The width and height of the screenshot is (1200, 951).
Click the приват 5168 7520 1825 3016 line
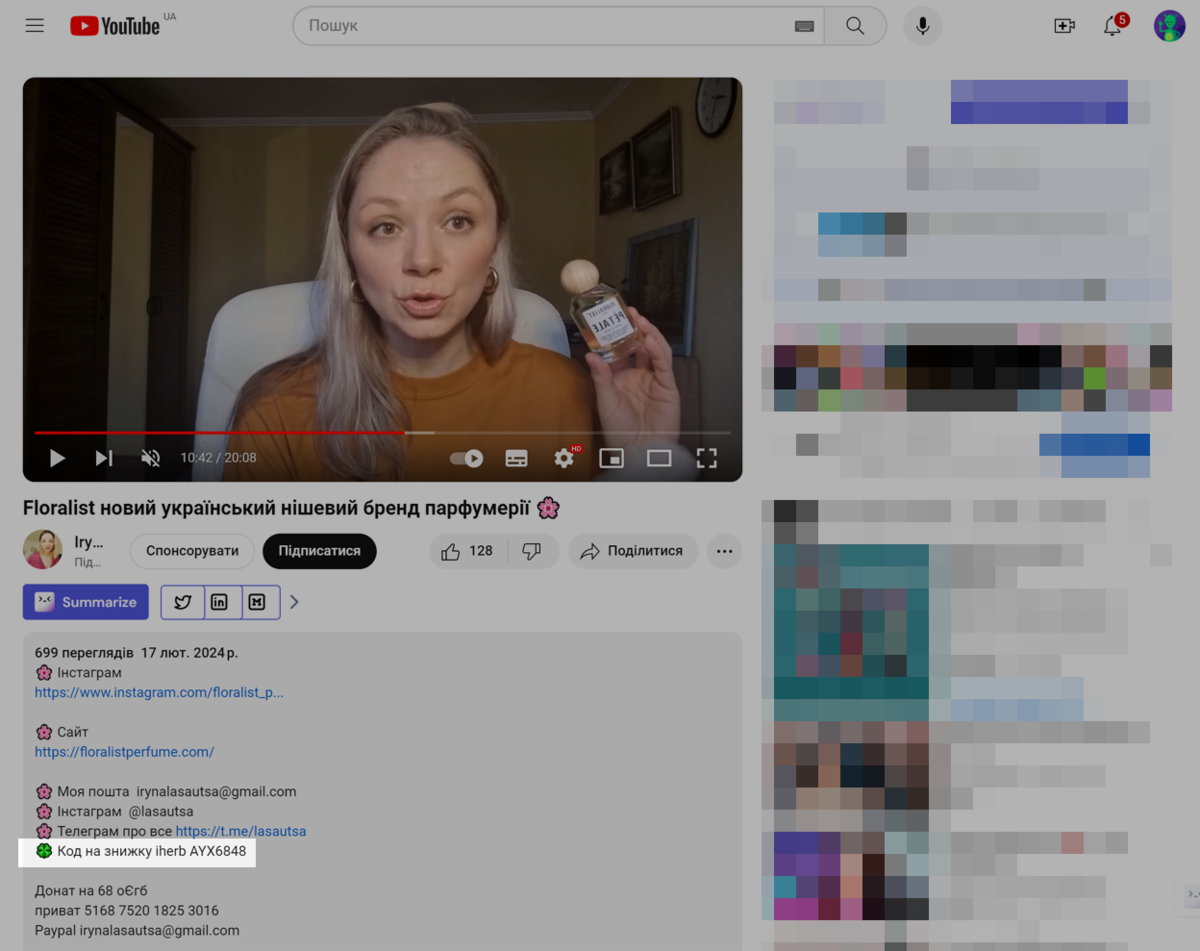(127, 910)
